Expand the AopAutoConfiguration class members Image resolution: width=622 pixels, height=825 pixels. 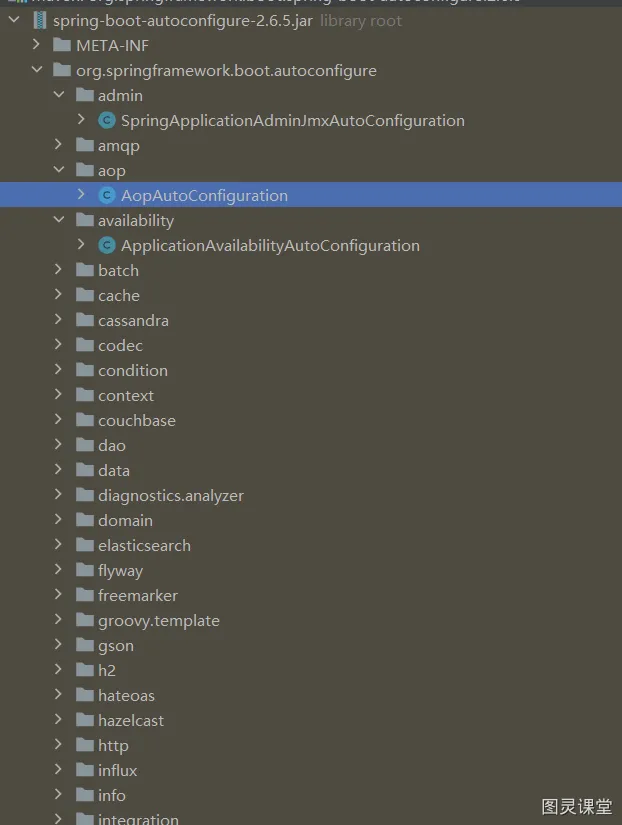81,195
